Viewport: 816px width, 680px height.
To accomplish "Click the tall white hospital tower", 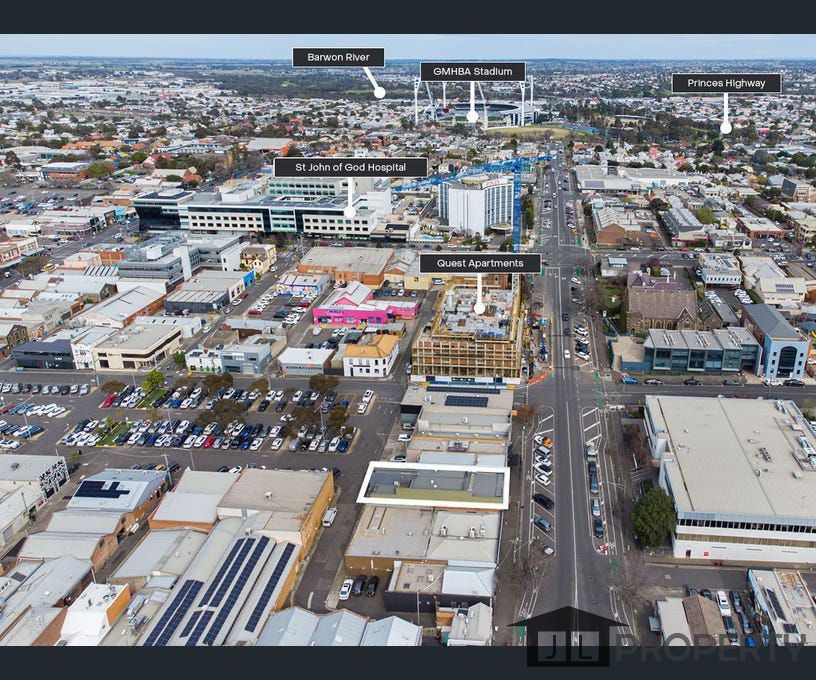I will [478, 204].
